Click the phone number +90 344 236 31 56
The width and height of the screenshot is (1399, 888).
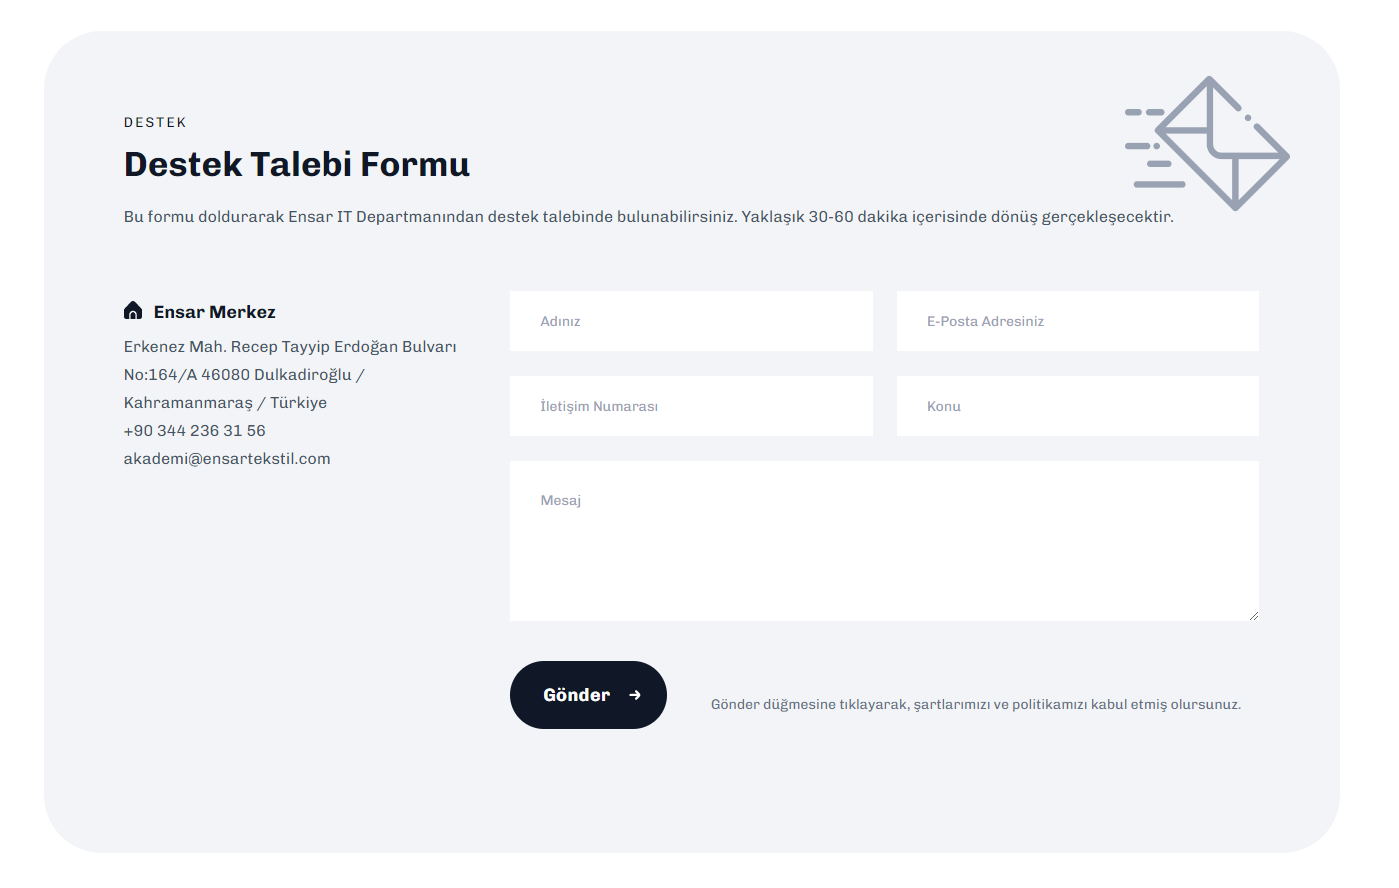(195, 431)
